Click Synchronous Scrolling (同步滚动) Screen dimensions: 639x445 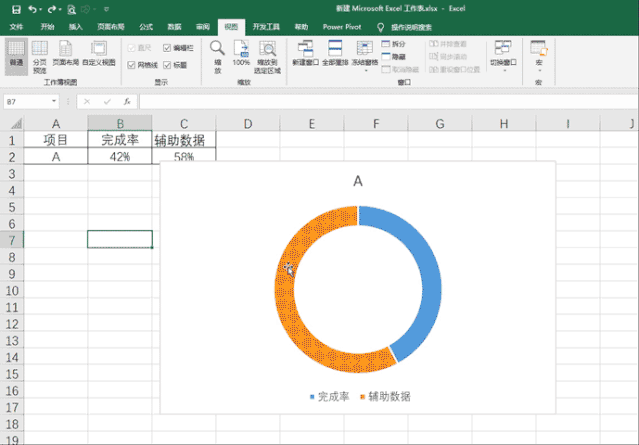point(447,57)
